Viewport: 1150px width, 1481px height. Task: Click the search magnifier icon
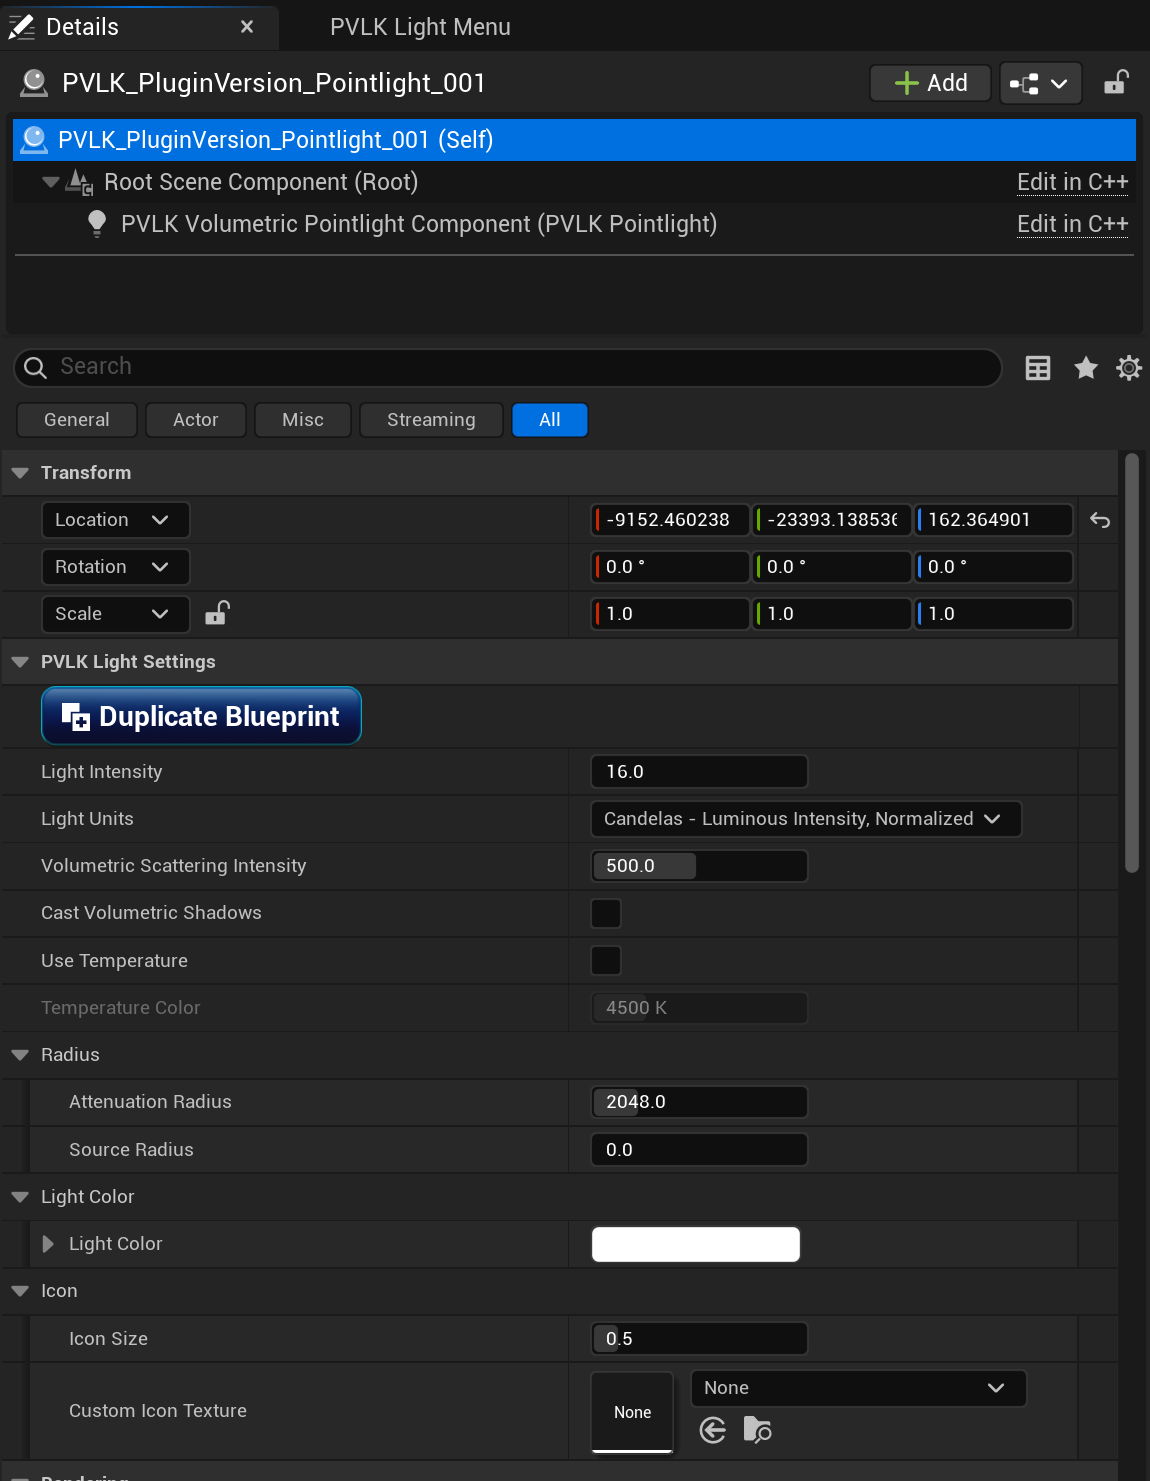[x=35, y=368]
